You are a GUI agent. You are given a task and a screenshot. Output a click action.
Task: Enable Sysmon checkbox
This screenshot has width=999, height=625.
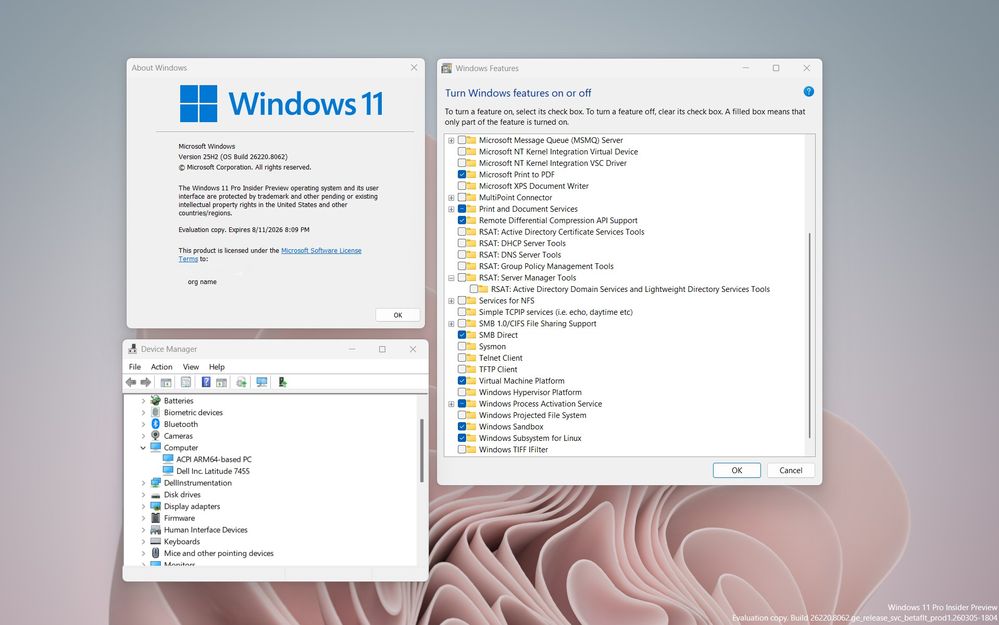tap(462, 347)
